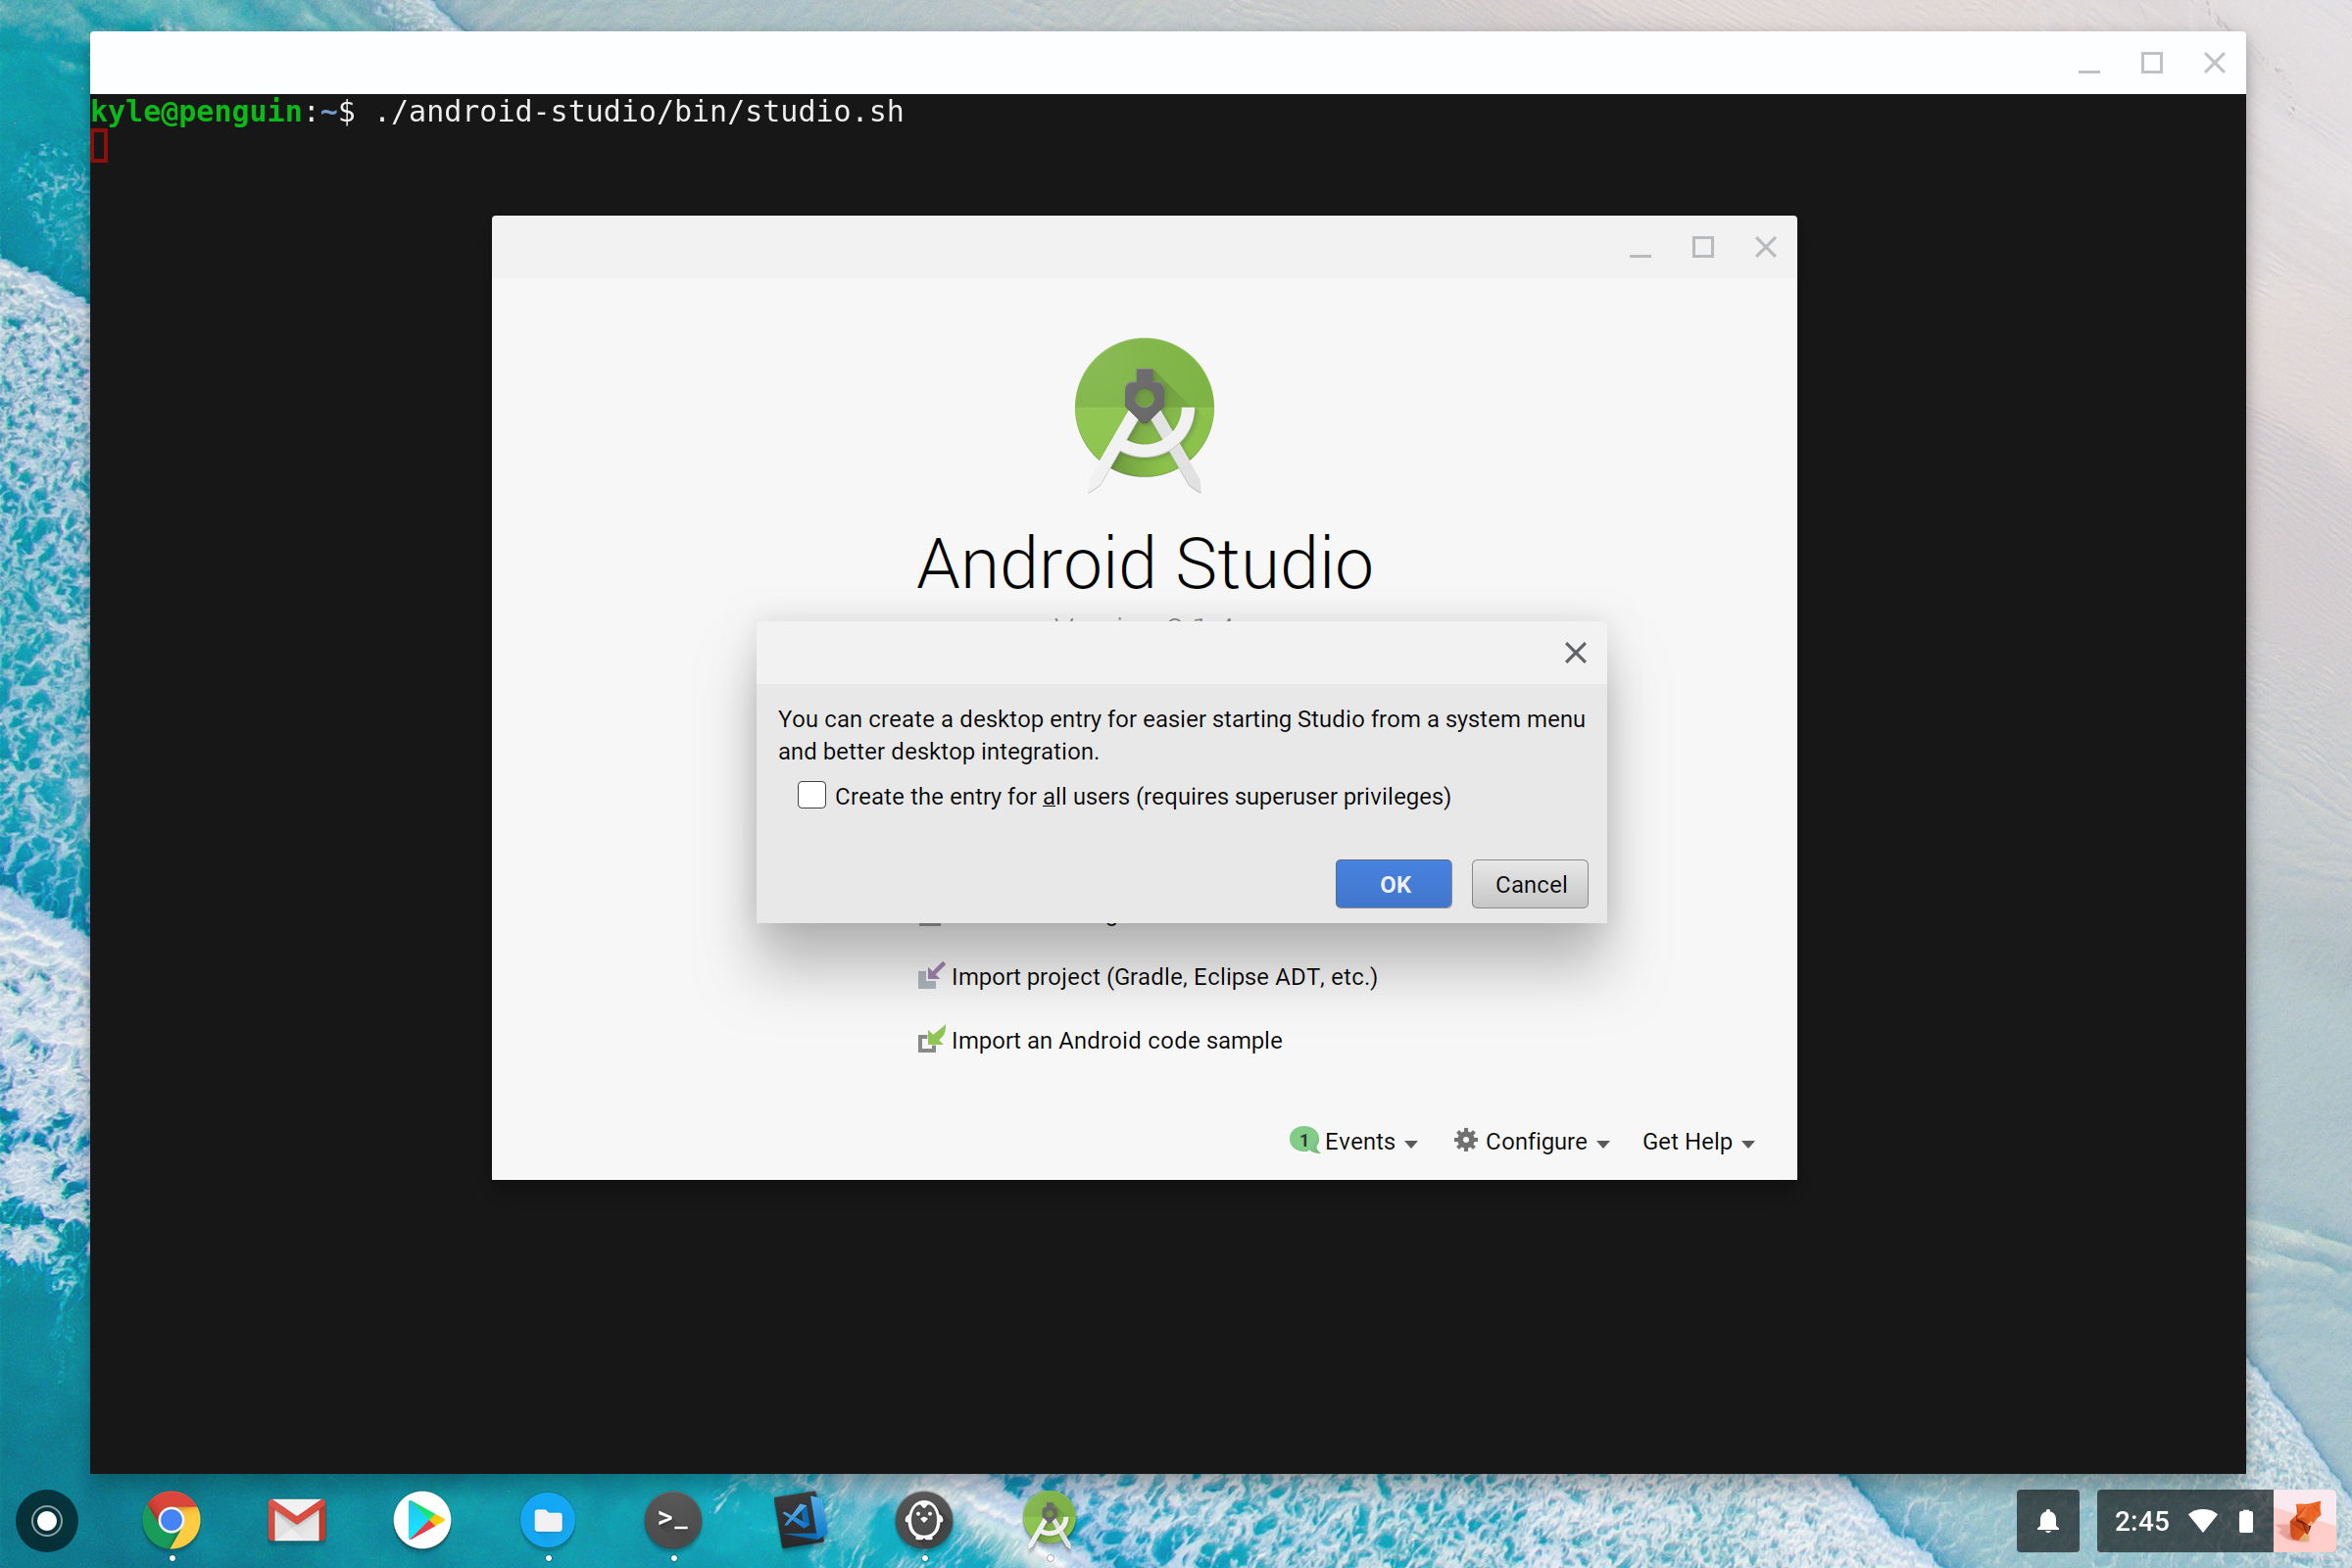The image size is (2352, 1568).
Task: Close the desktop entry dialog
Action: click(1575, 653)
